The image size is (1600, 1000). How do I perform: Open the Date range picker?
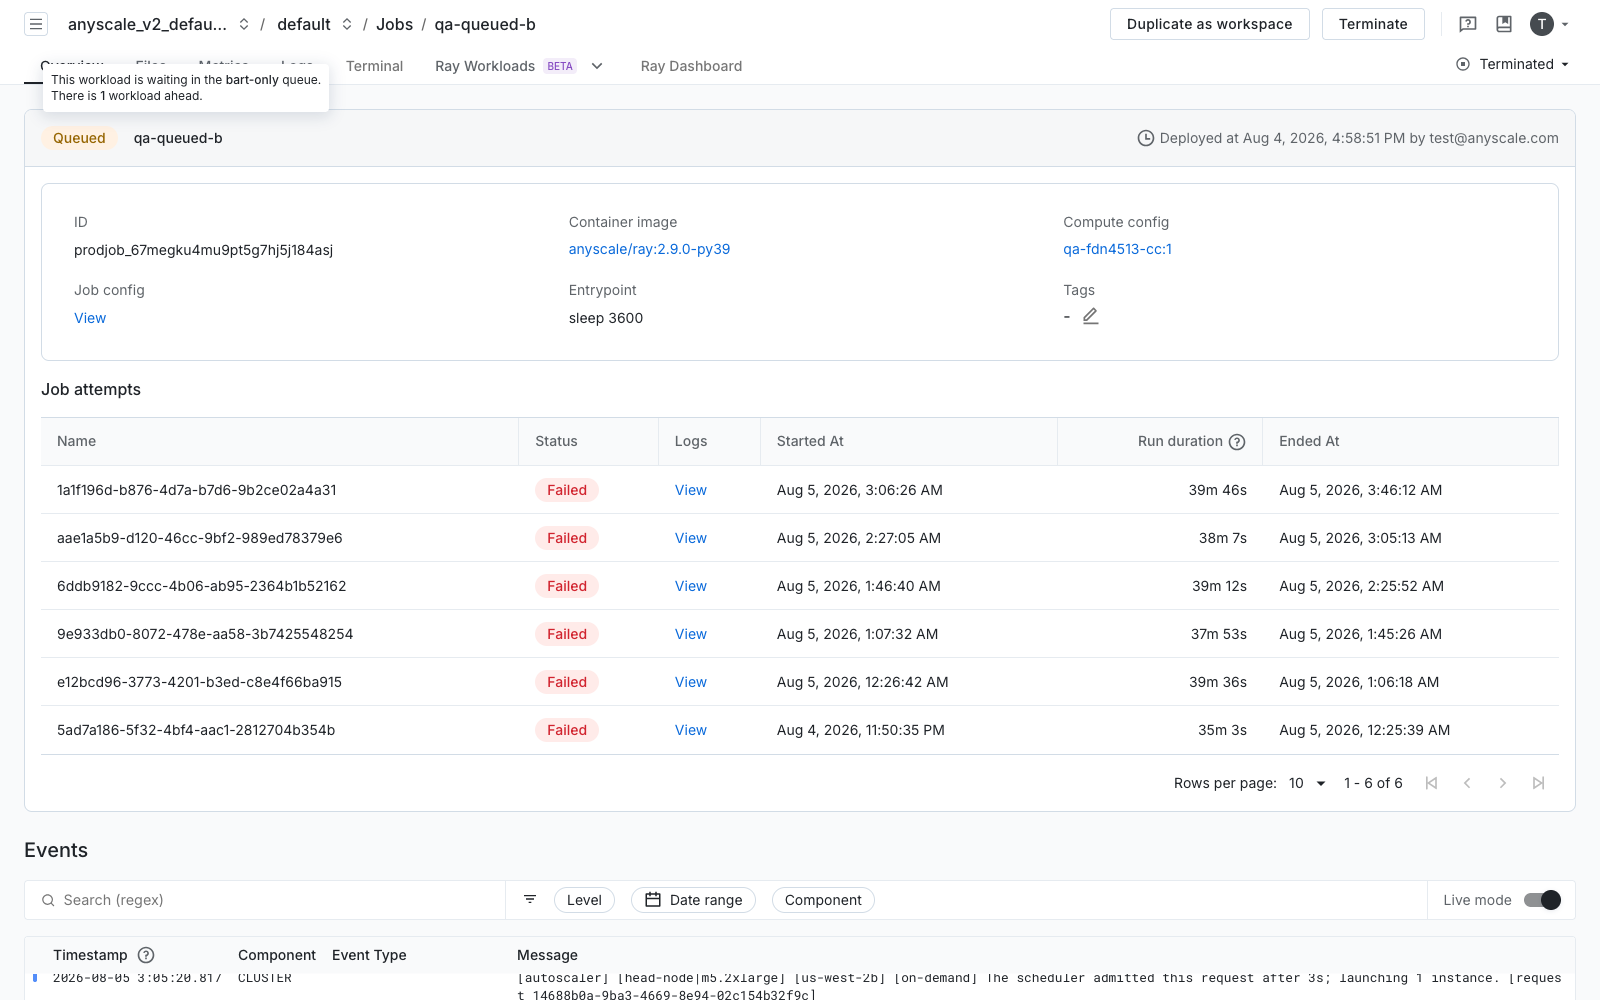coord(693,900)
